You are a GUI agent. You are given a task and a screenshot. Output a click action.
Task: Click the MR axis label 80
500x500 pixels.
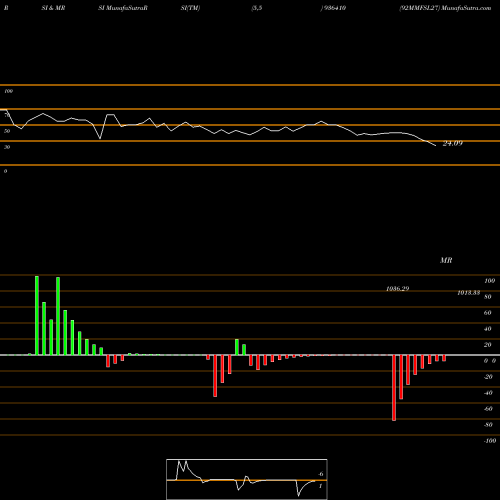pos(487,297)
